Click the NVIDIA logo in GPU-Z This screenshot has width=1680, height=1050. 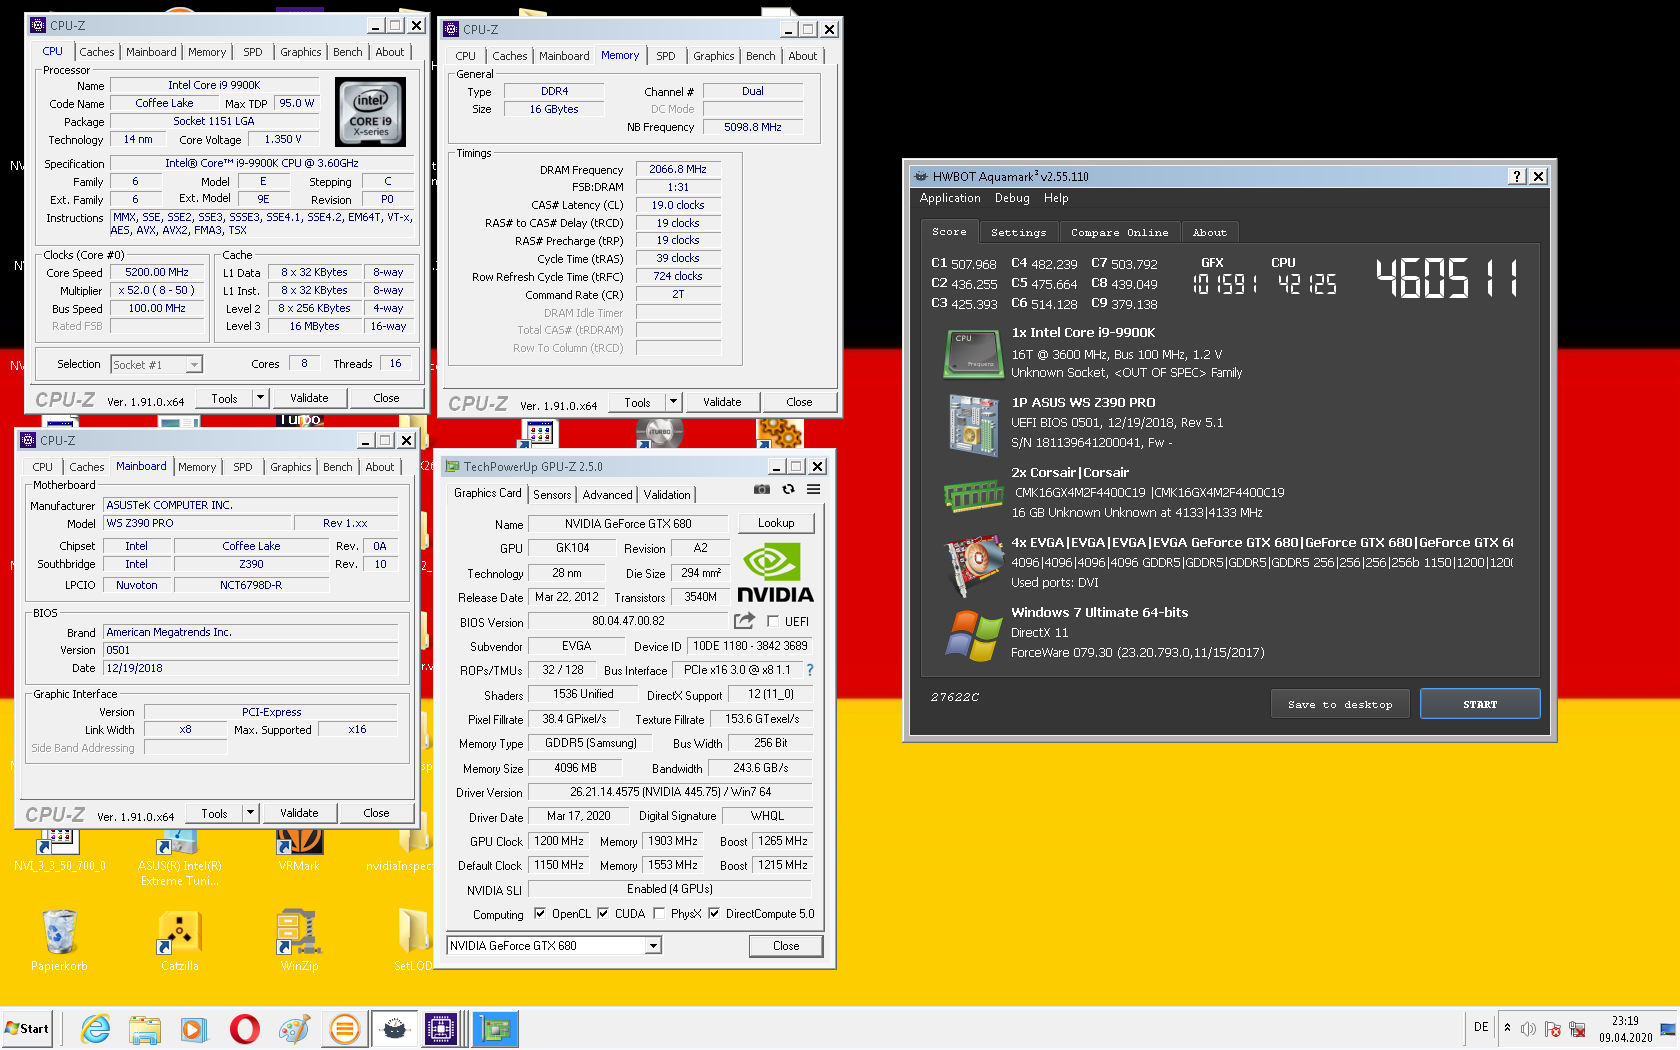click(x=775, y=573)
